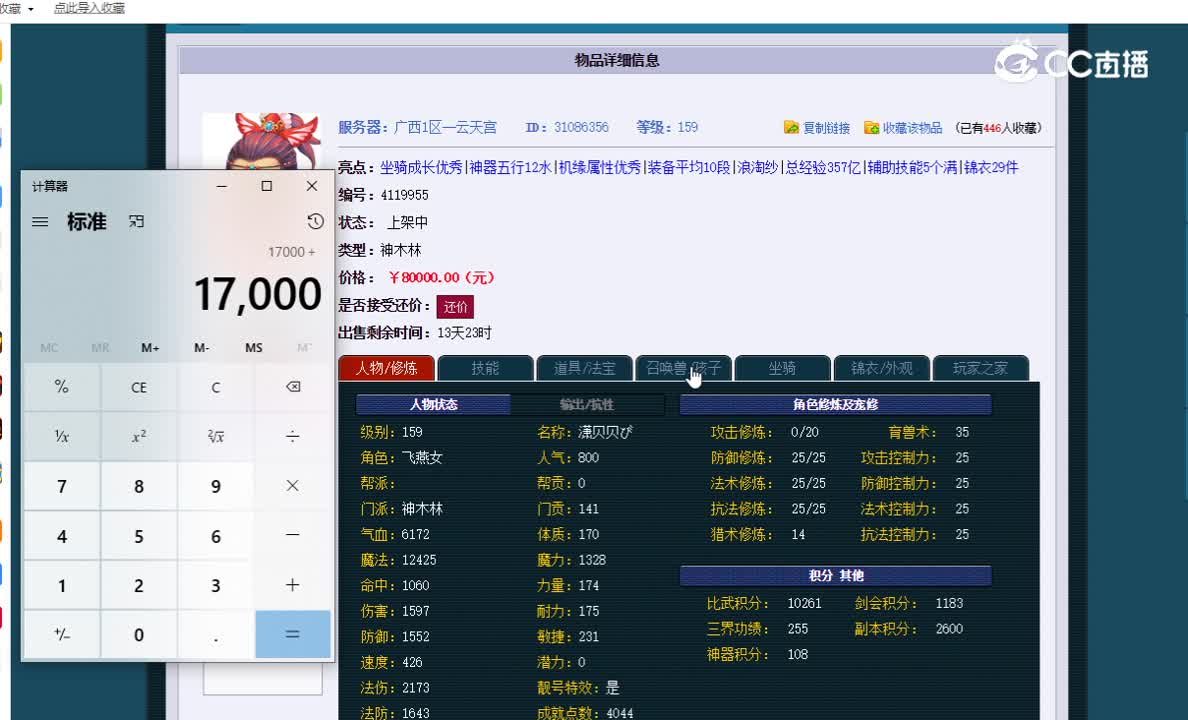
Task: Open the 锦衣/外观 tab
Action: (x=882, y=368)
